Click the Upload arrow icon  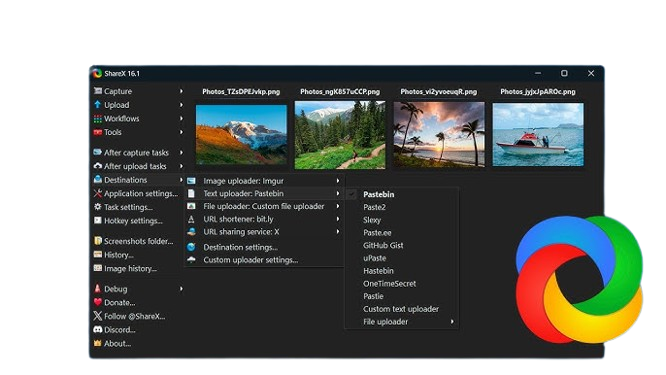click(x=98, y=104)
